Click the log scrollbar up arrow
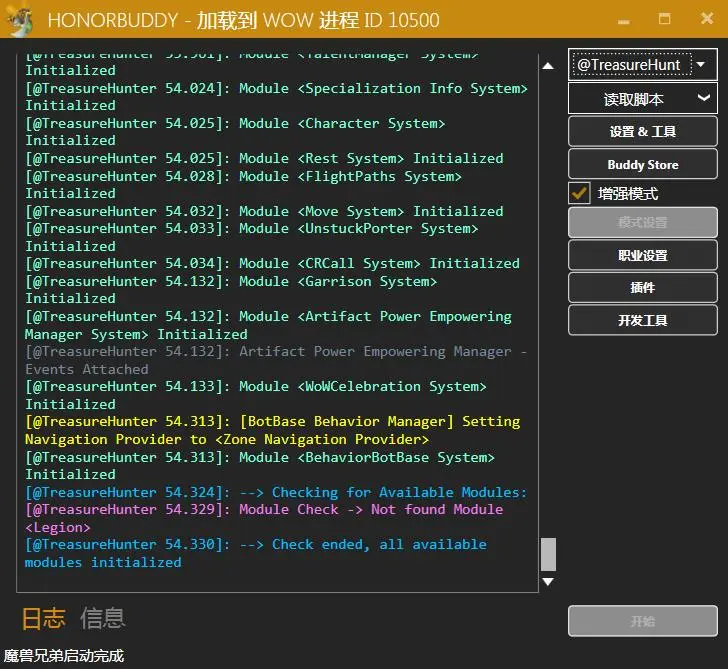 click(548, 66)
